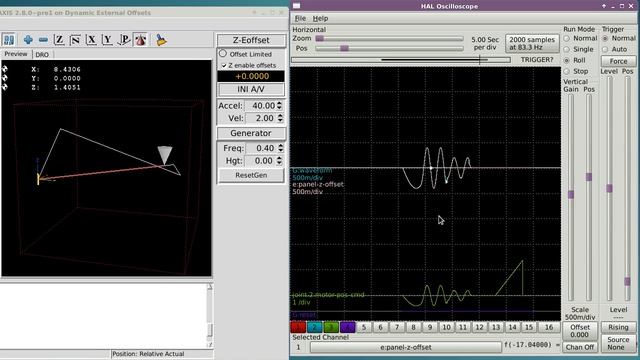Toggle the Offset Limited indicator
Viewport: 640px width, 360px height.
click(223, 53)
